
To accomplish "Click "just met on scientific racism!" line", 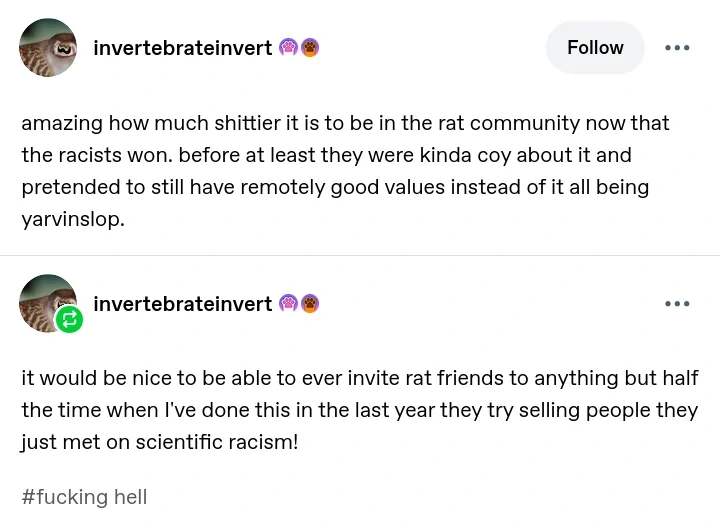I will (159, 442).
